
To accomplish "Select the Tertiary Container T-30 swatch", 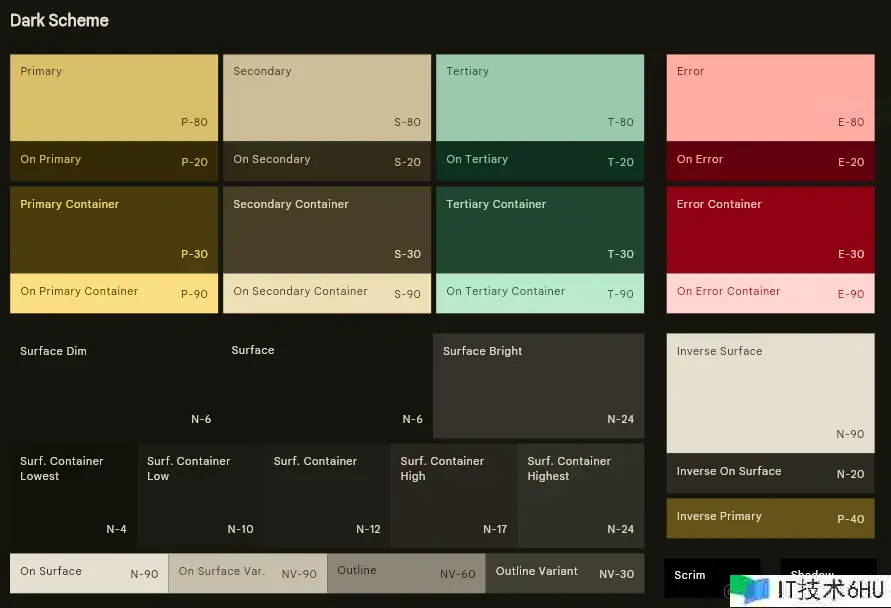I will pos(540,229).
